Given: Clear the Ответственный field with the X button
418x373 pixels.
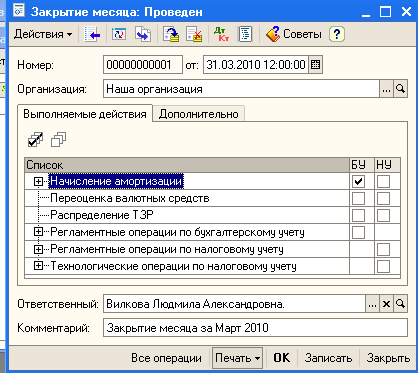Looking at the screenshot, I should pos(386,304).
